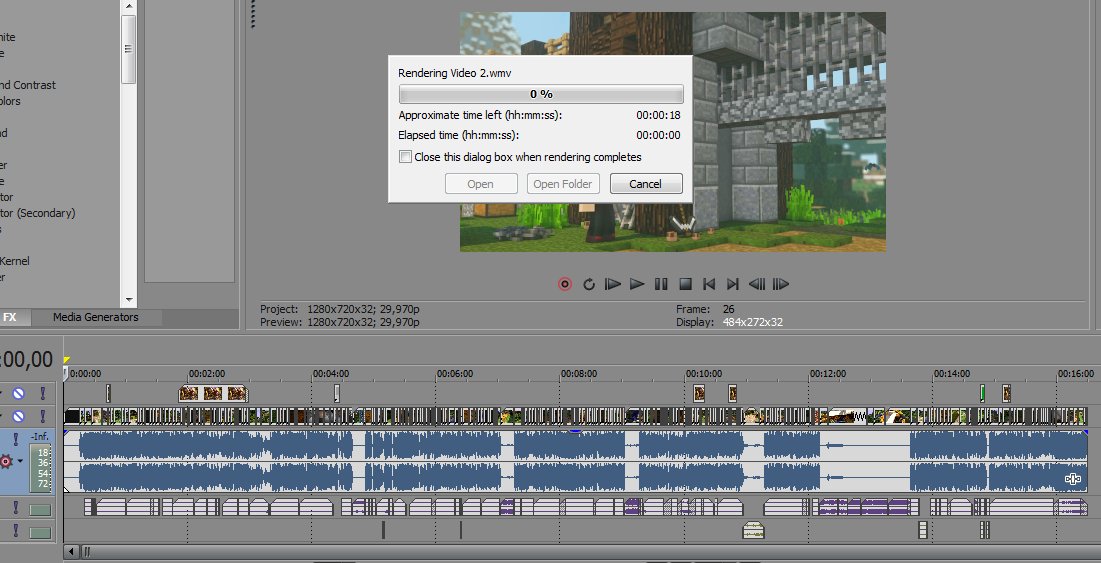Select the text media clip on the bottom track
This screenshot has width=1101, height=563.
753,531
